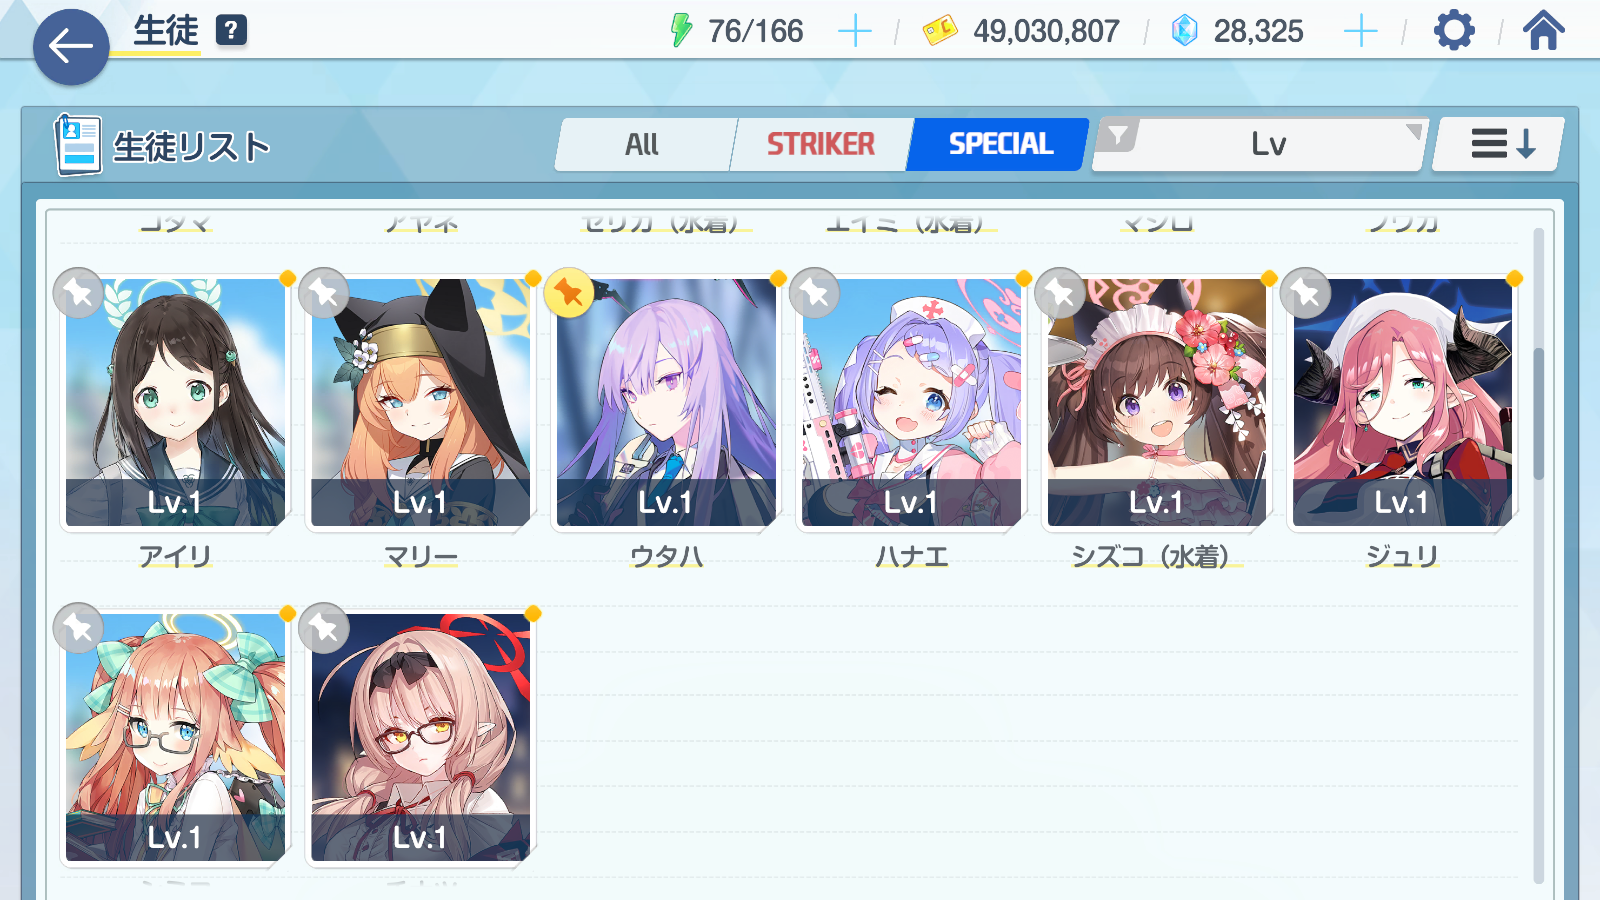Toggle sort order descending button
This screenshot has width=1600, height=900.
pos(1500,144)
